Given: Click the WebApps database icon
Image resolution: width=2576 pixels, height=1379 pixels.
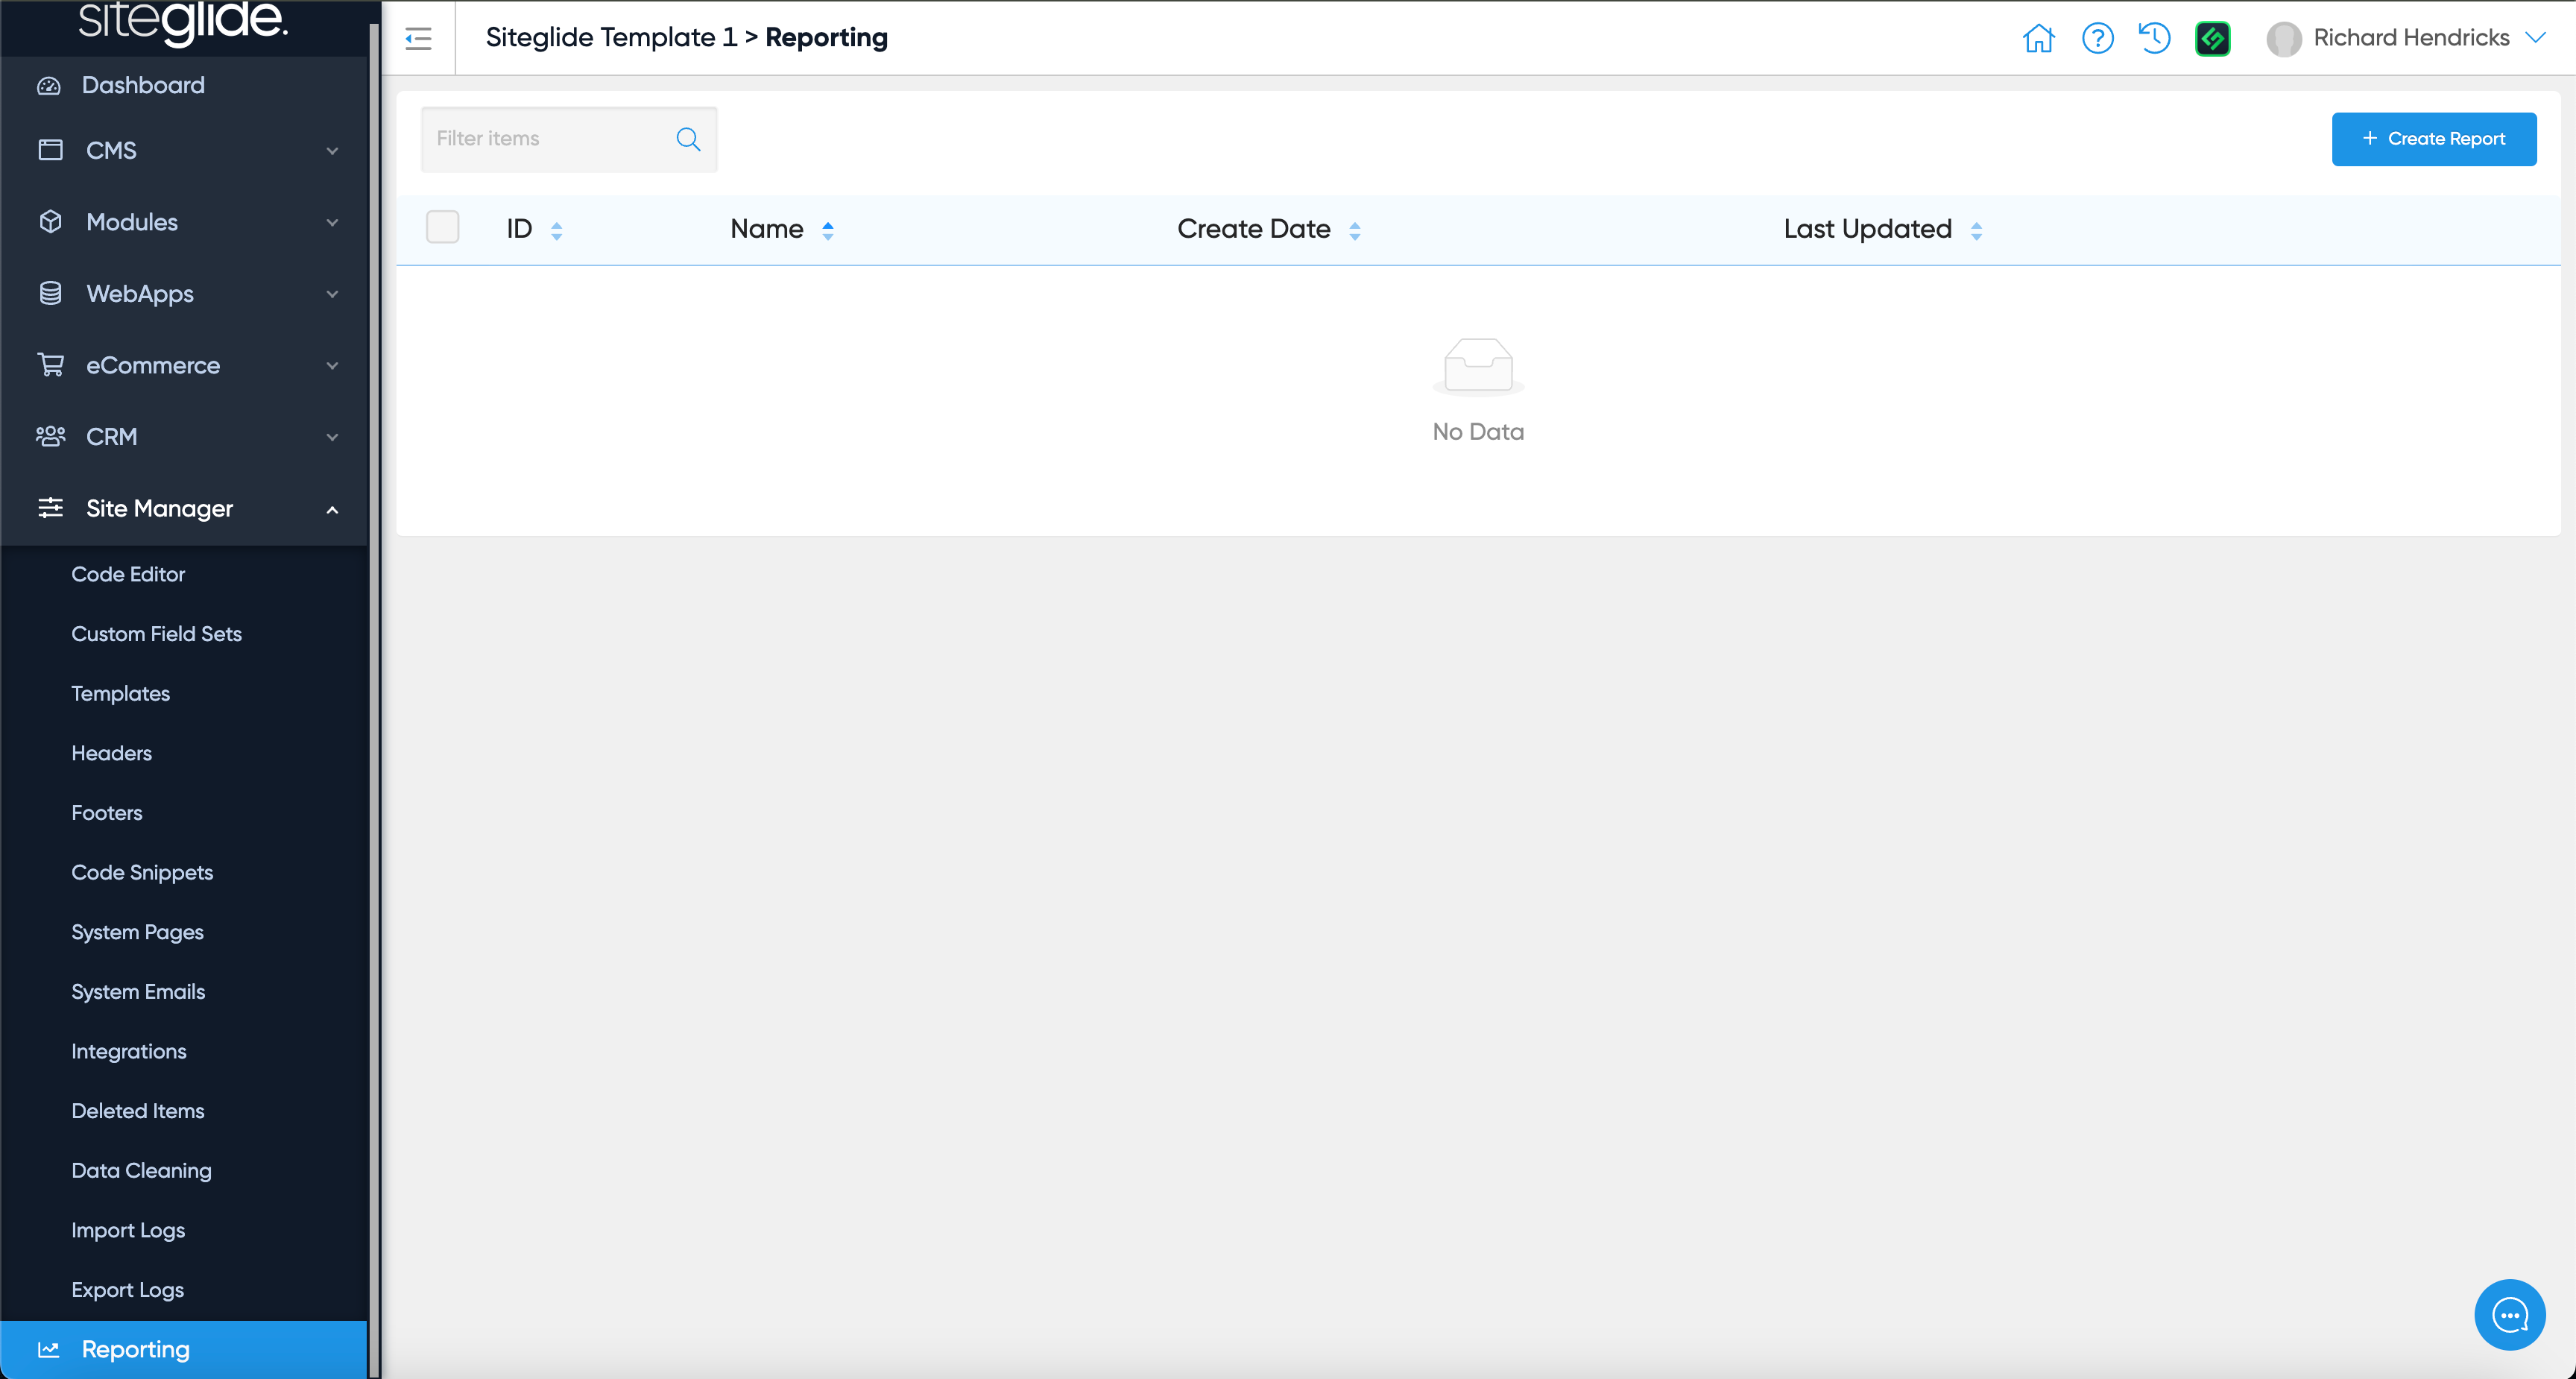Looking at the screenshot, I should [50, 293].
